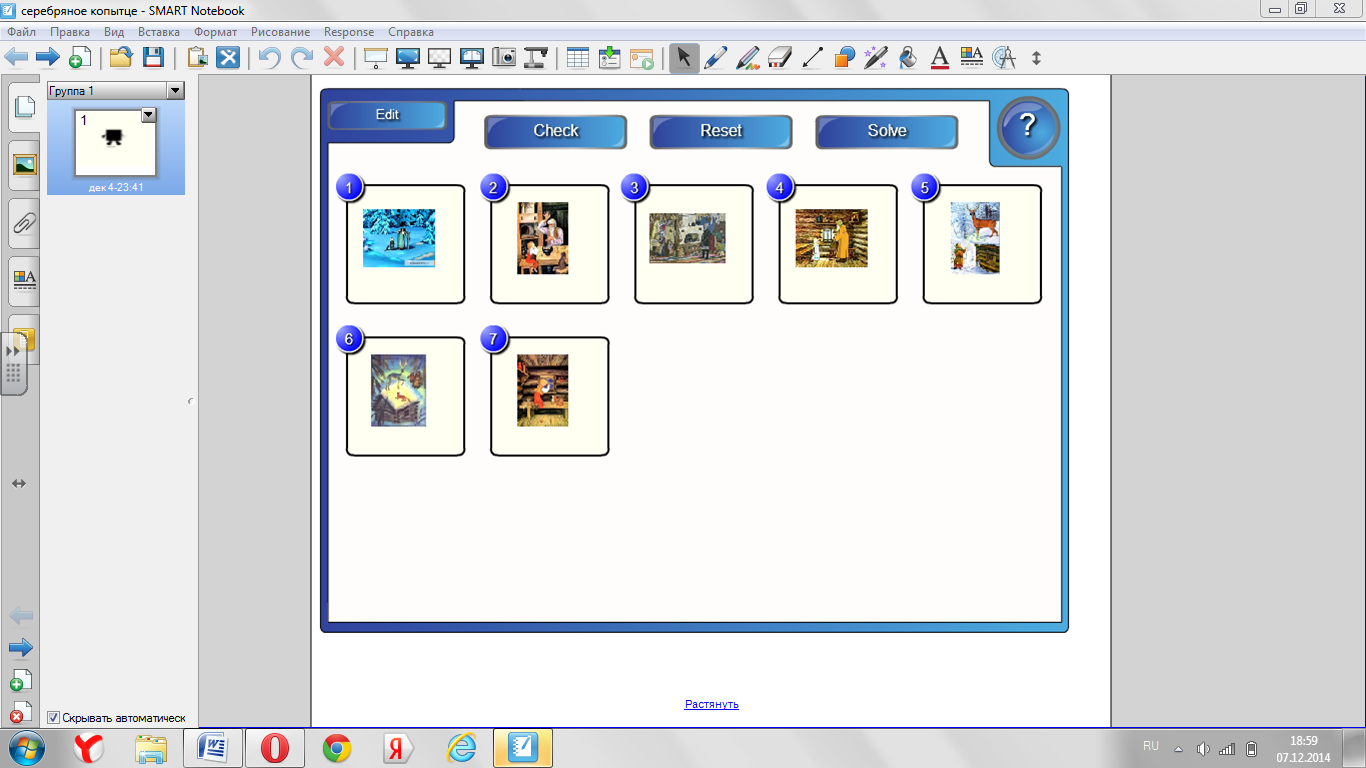Click the blue X delete-page toolbar icon
The height and width of the screenshot is (768, 1366).
229,57
